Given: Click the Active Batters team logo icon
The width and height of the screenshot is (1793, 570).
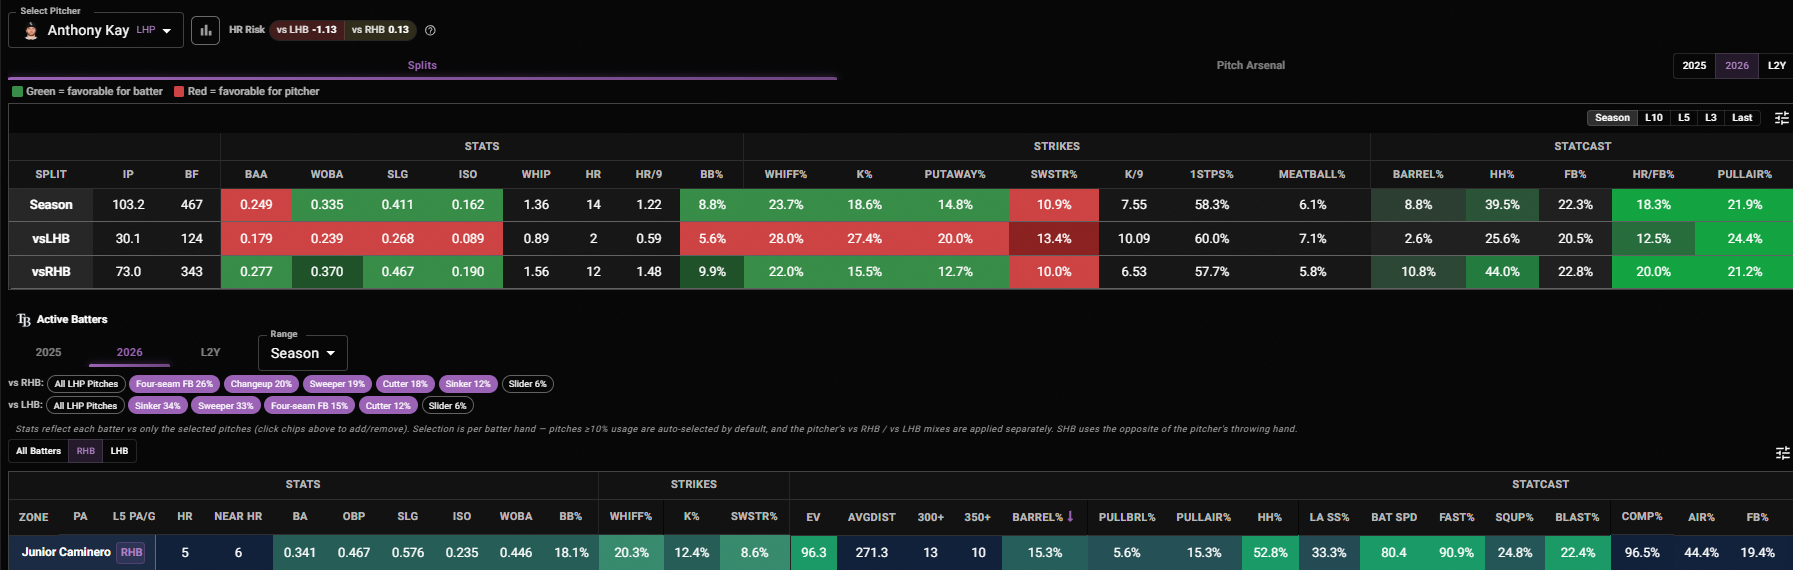Looking at the screenshot, I should coord(24,320).
